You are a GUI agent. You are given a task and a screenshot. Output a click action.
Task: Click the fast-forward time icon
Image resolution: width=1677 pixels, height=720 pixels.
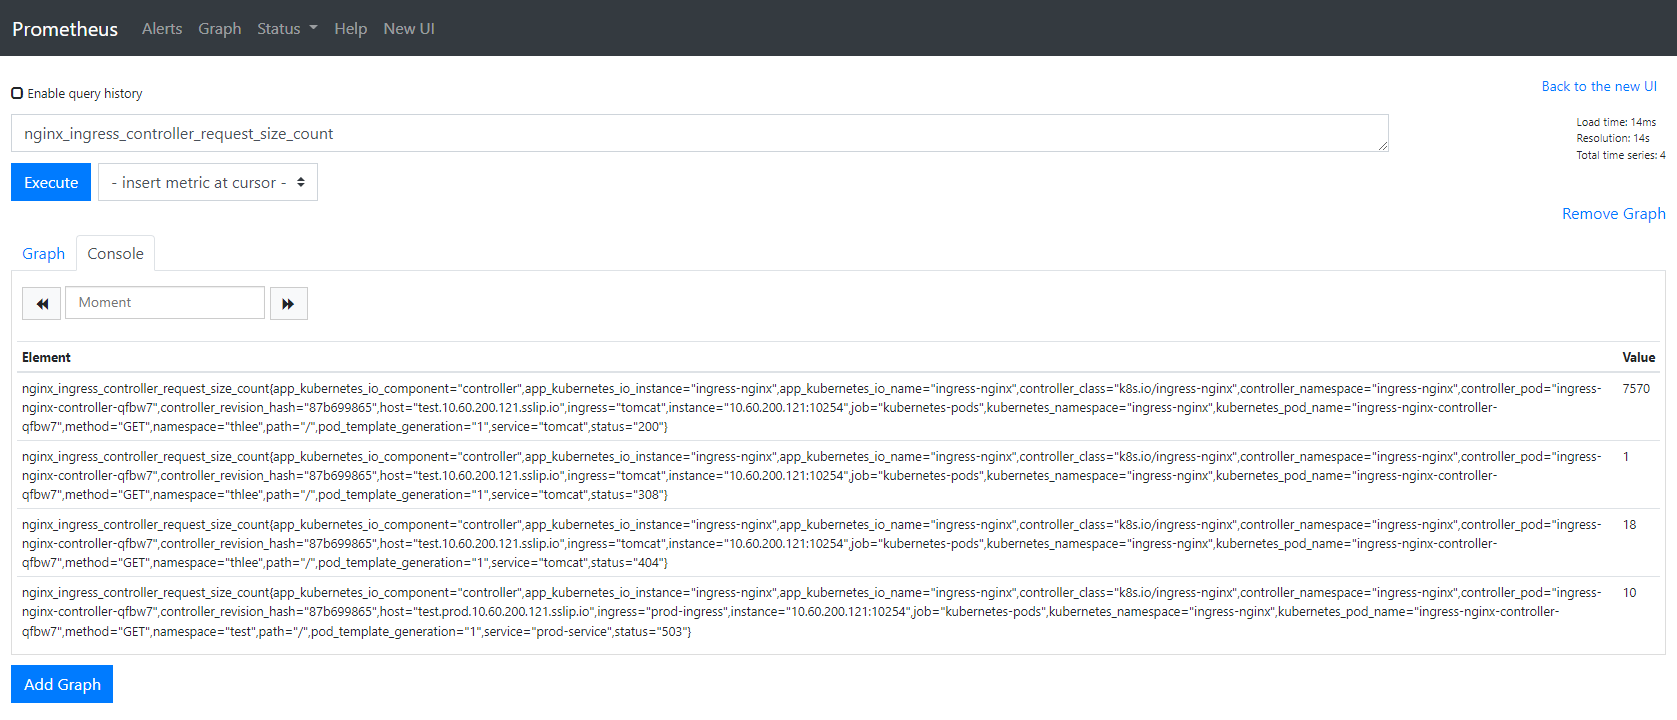[288, 303]
